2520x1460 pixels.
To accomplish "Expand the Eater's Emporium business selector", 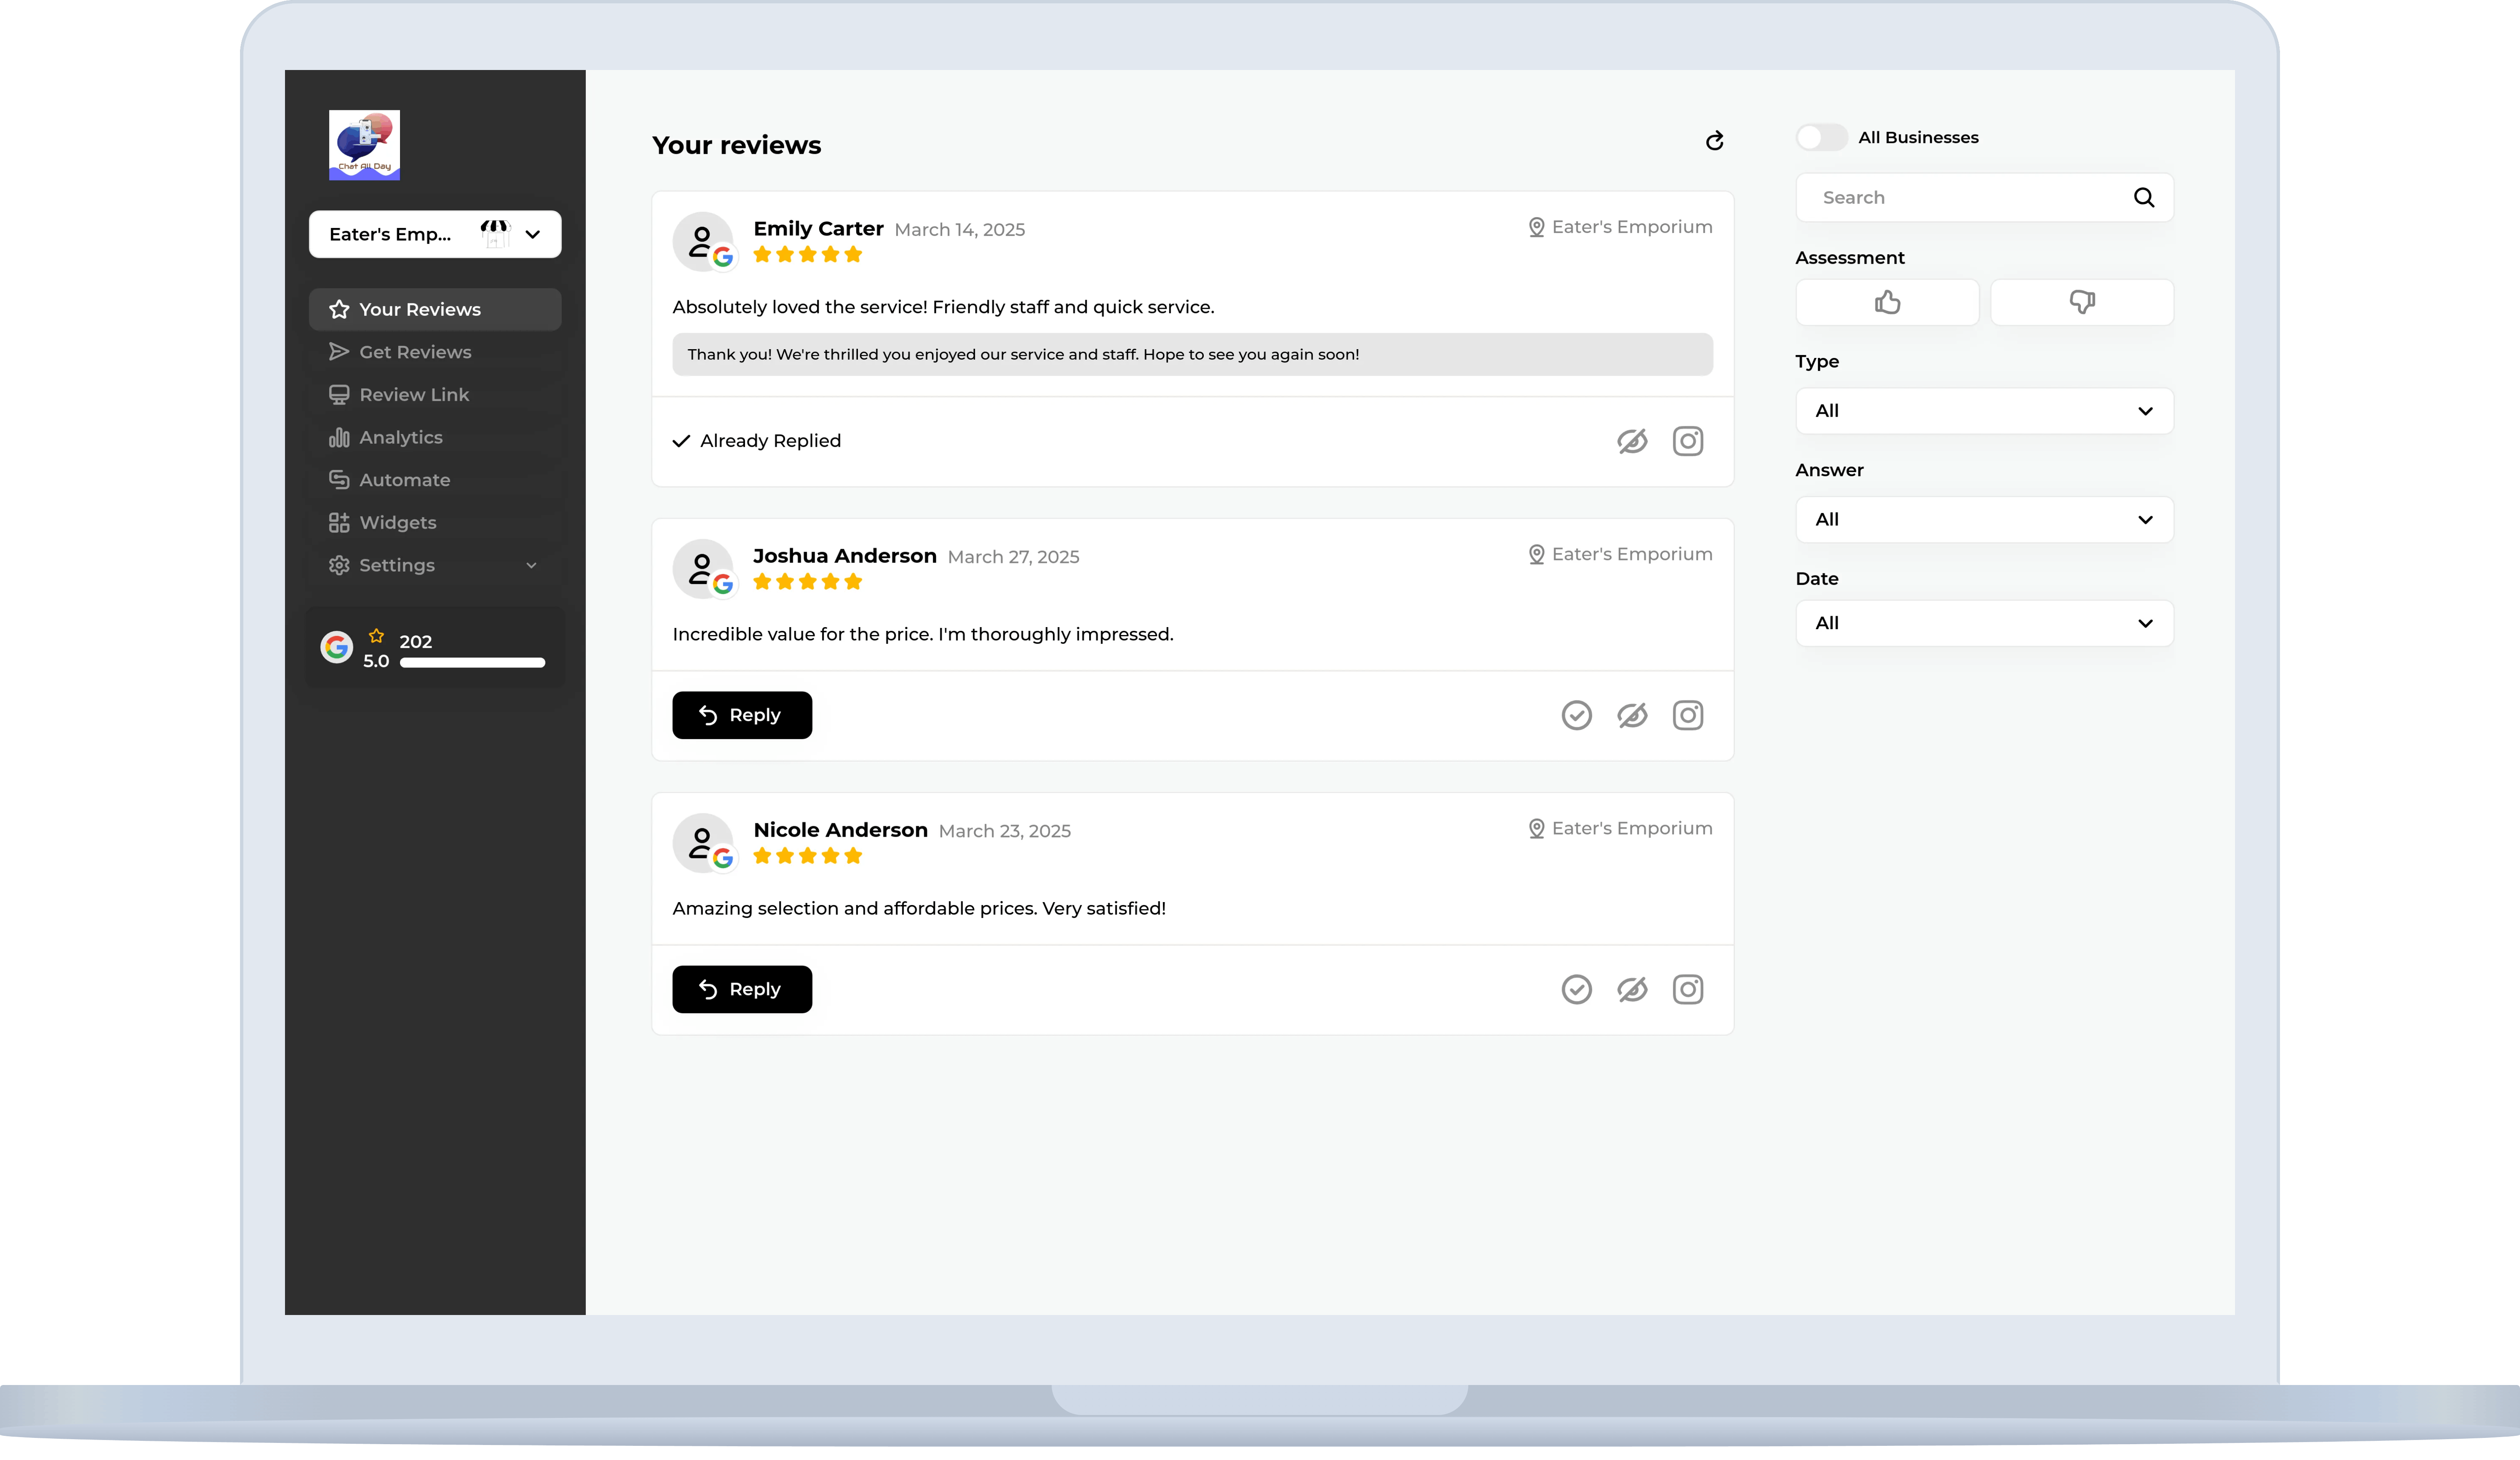I will click(532, 234).
